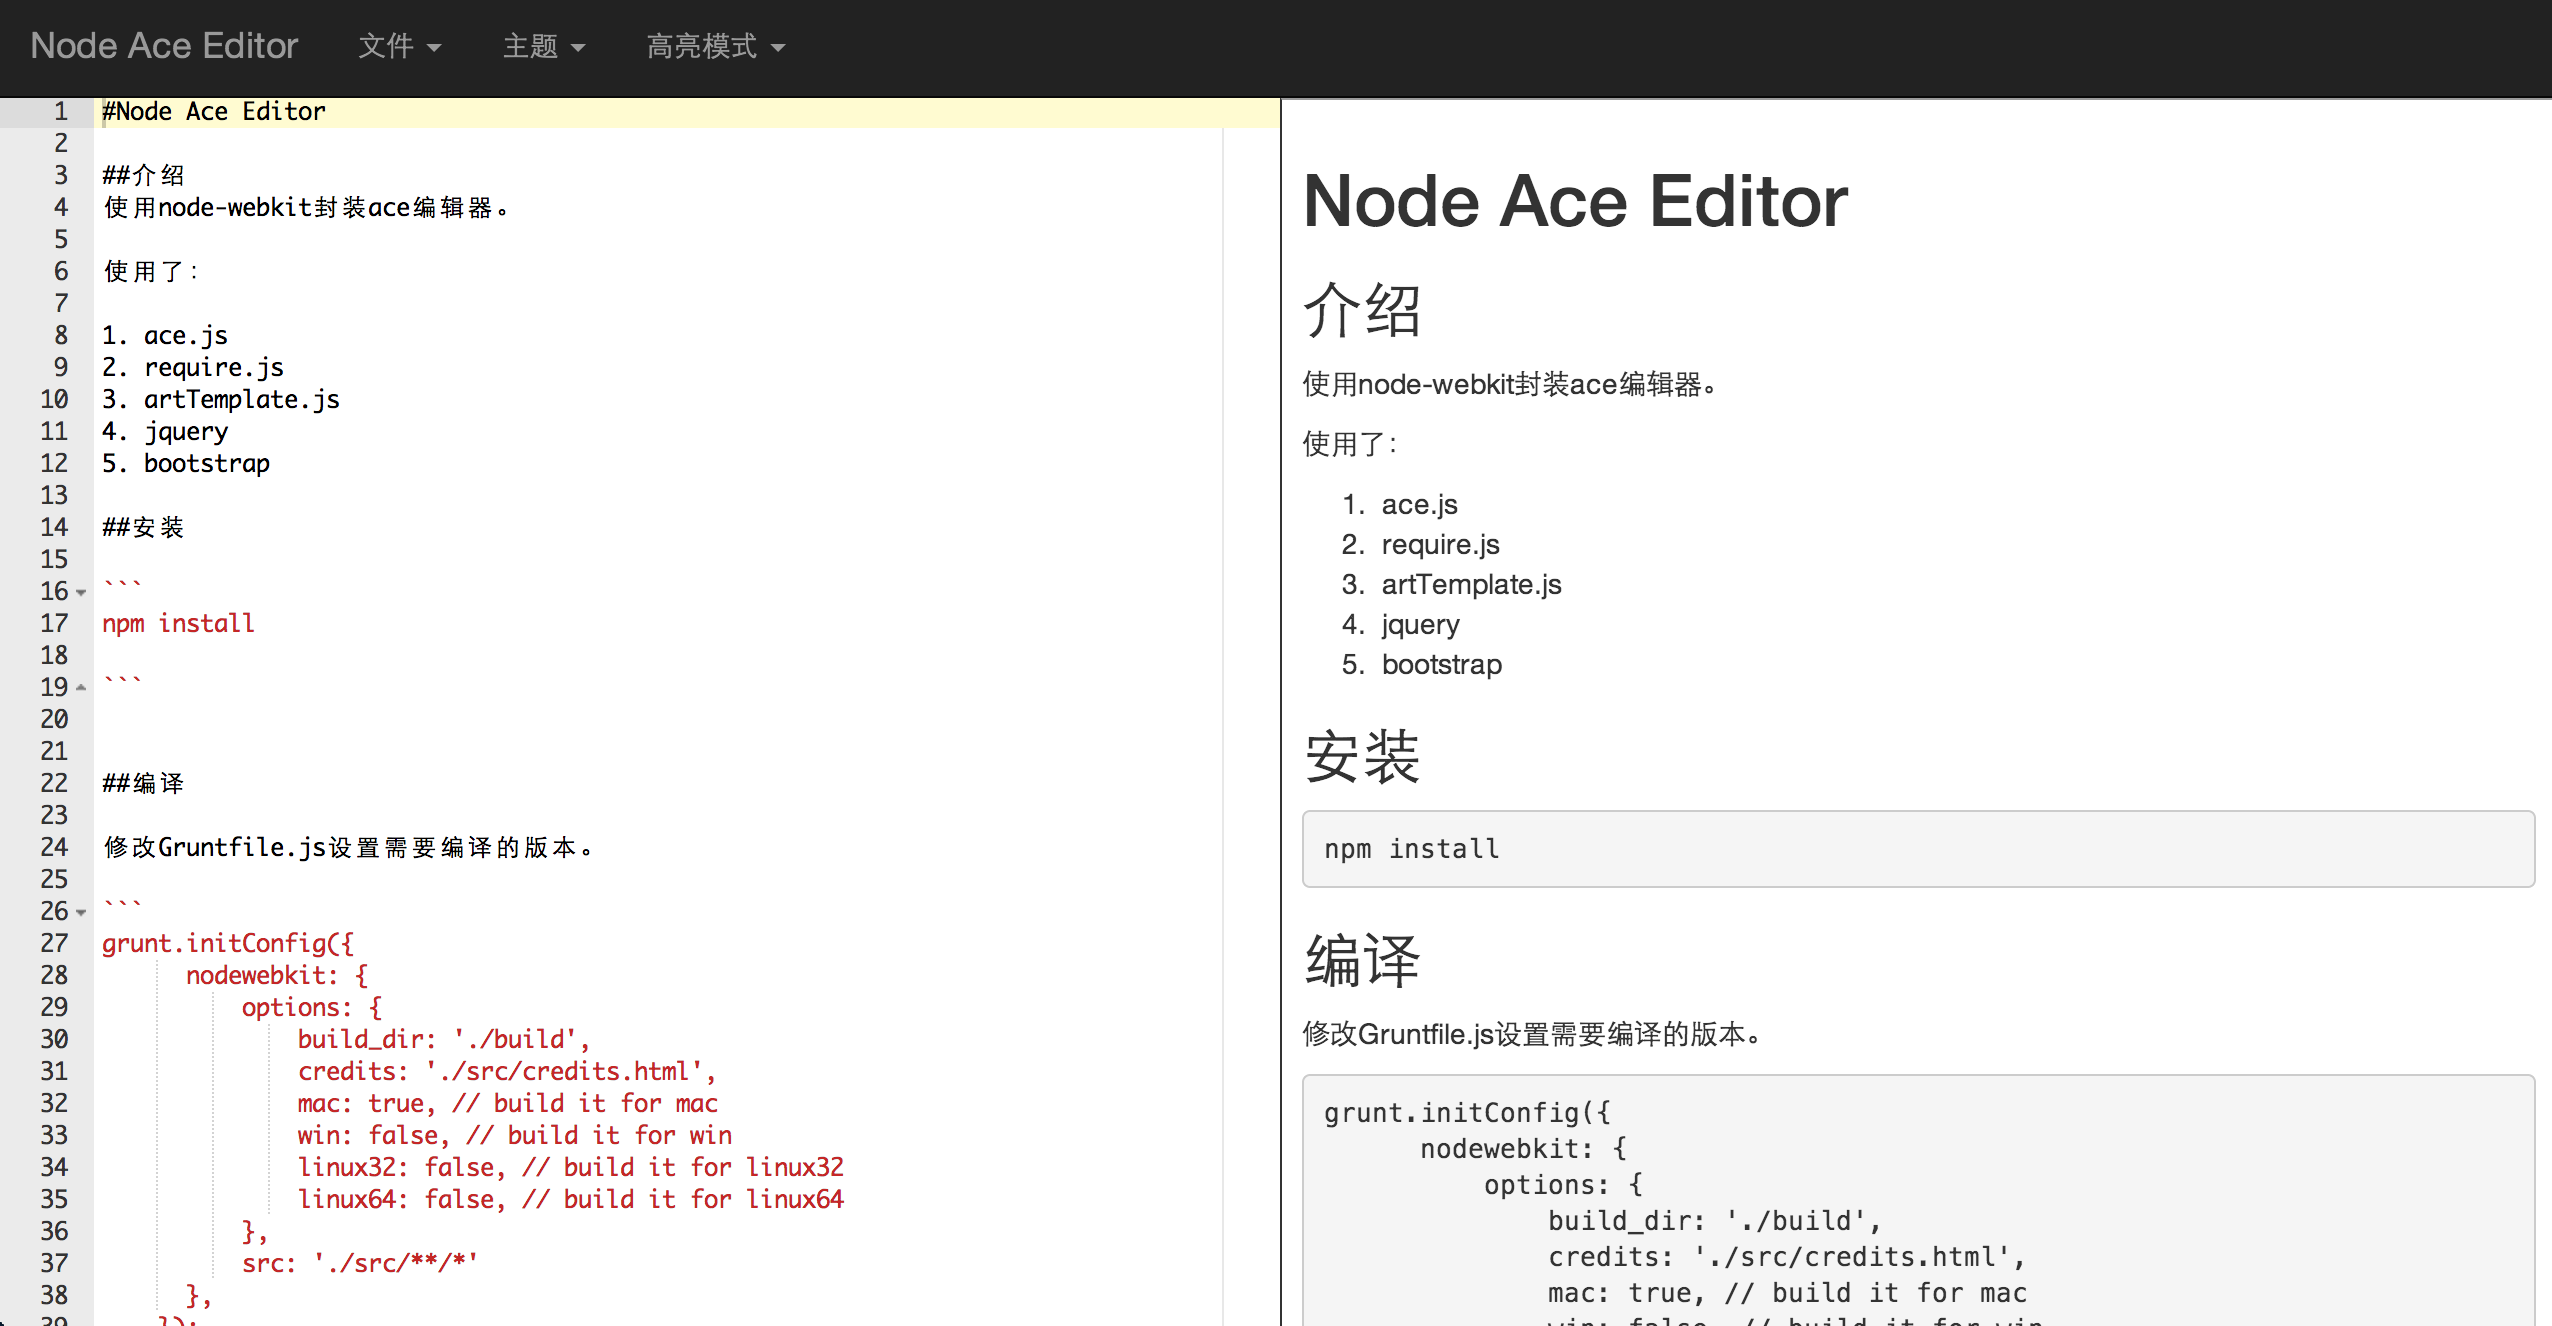The image size is (2552, 1326).
Task: Collapse code fold arrow on line 16
Action: [81, 592]
